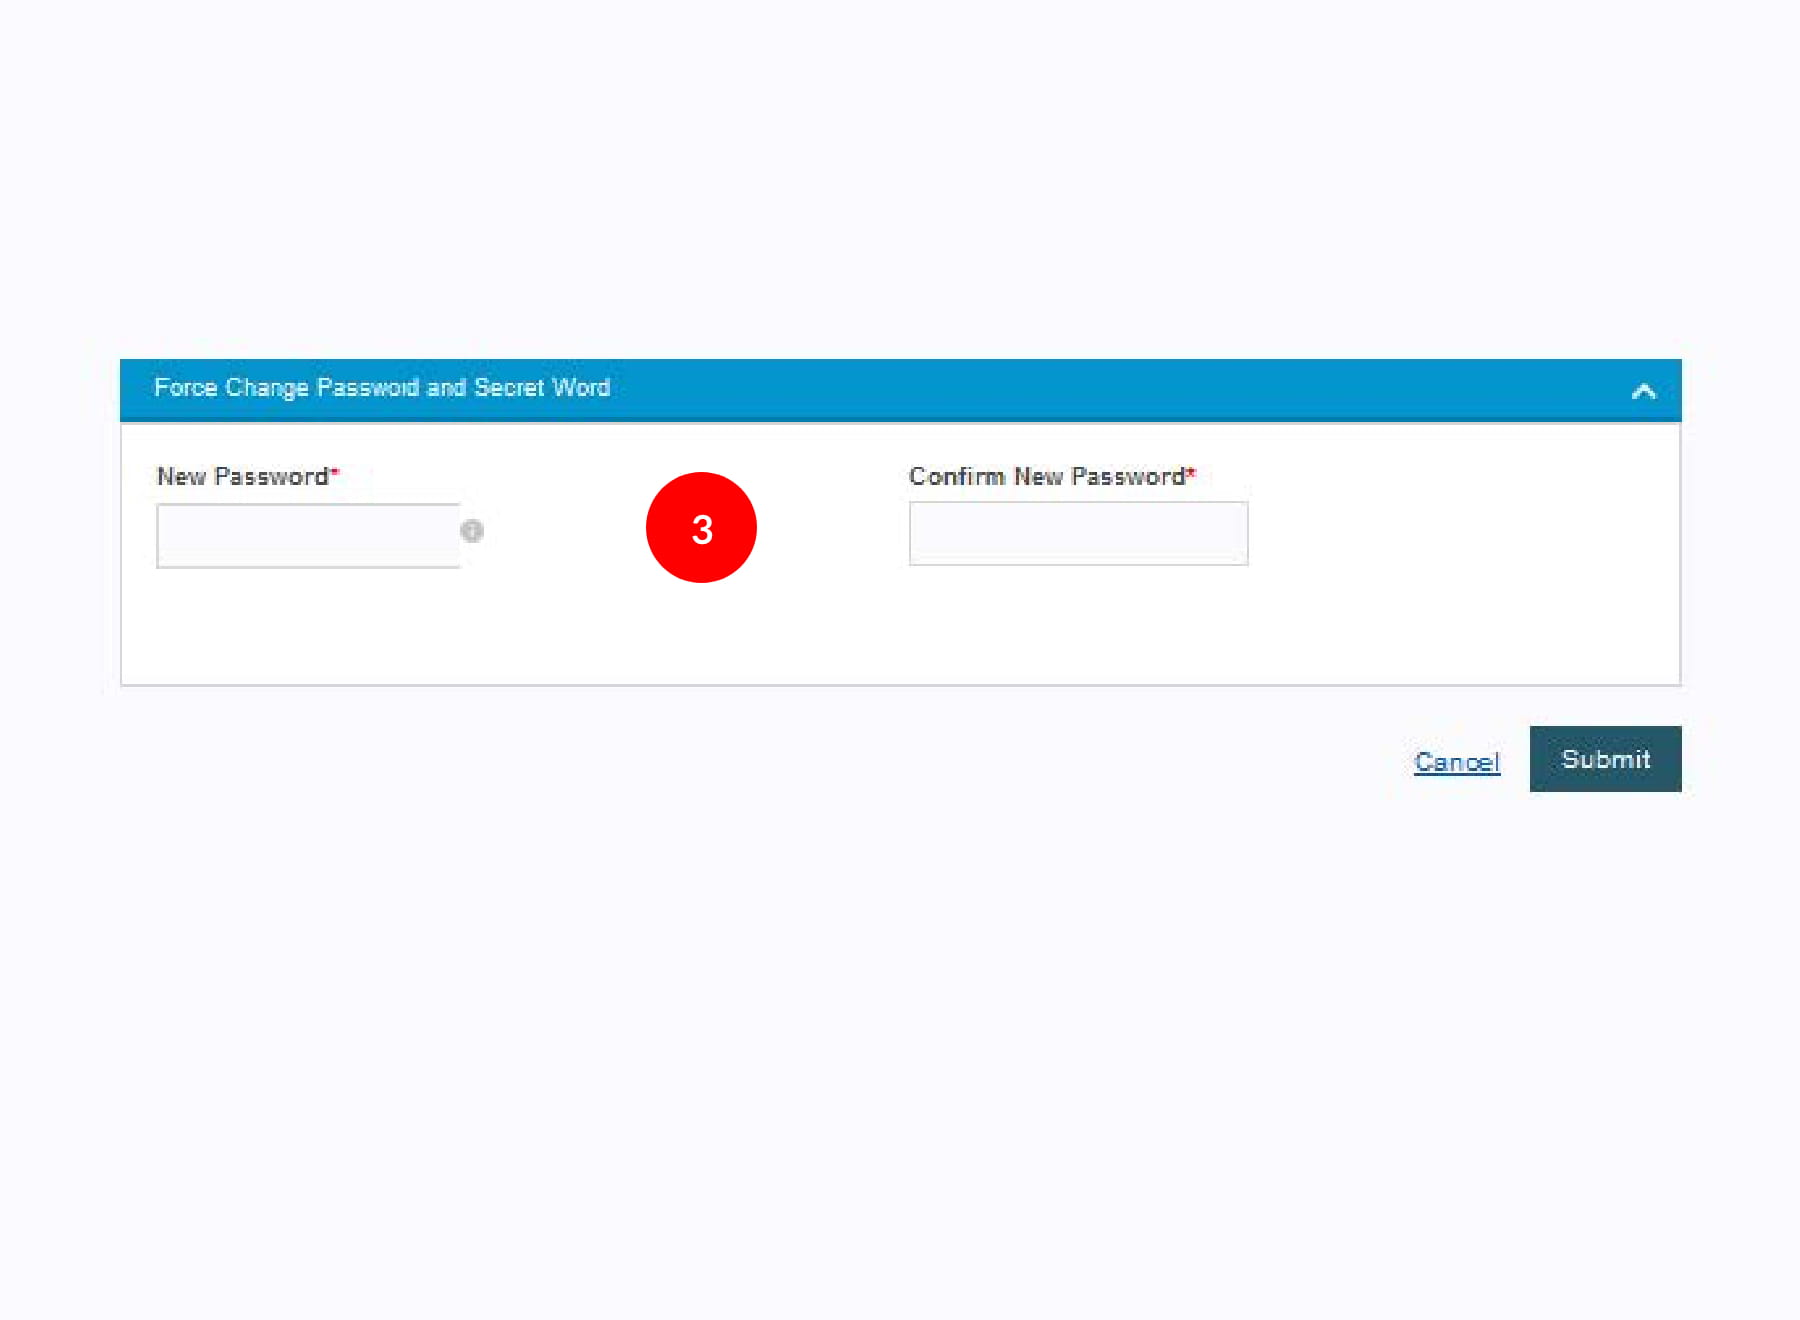Image resolution: width=1800 pixels, height=1320 pixels.
Task: Focus the Confirm New Password field
Action: [x=1078, y=534]
